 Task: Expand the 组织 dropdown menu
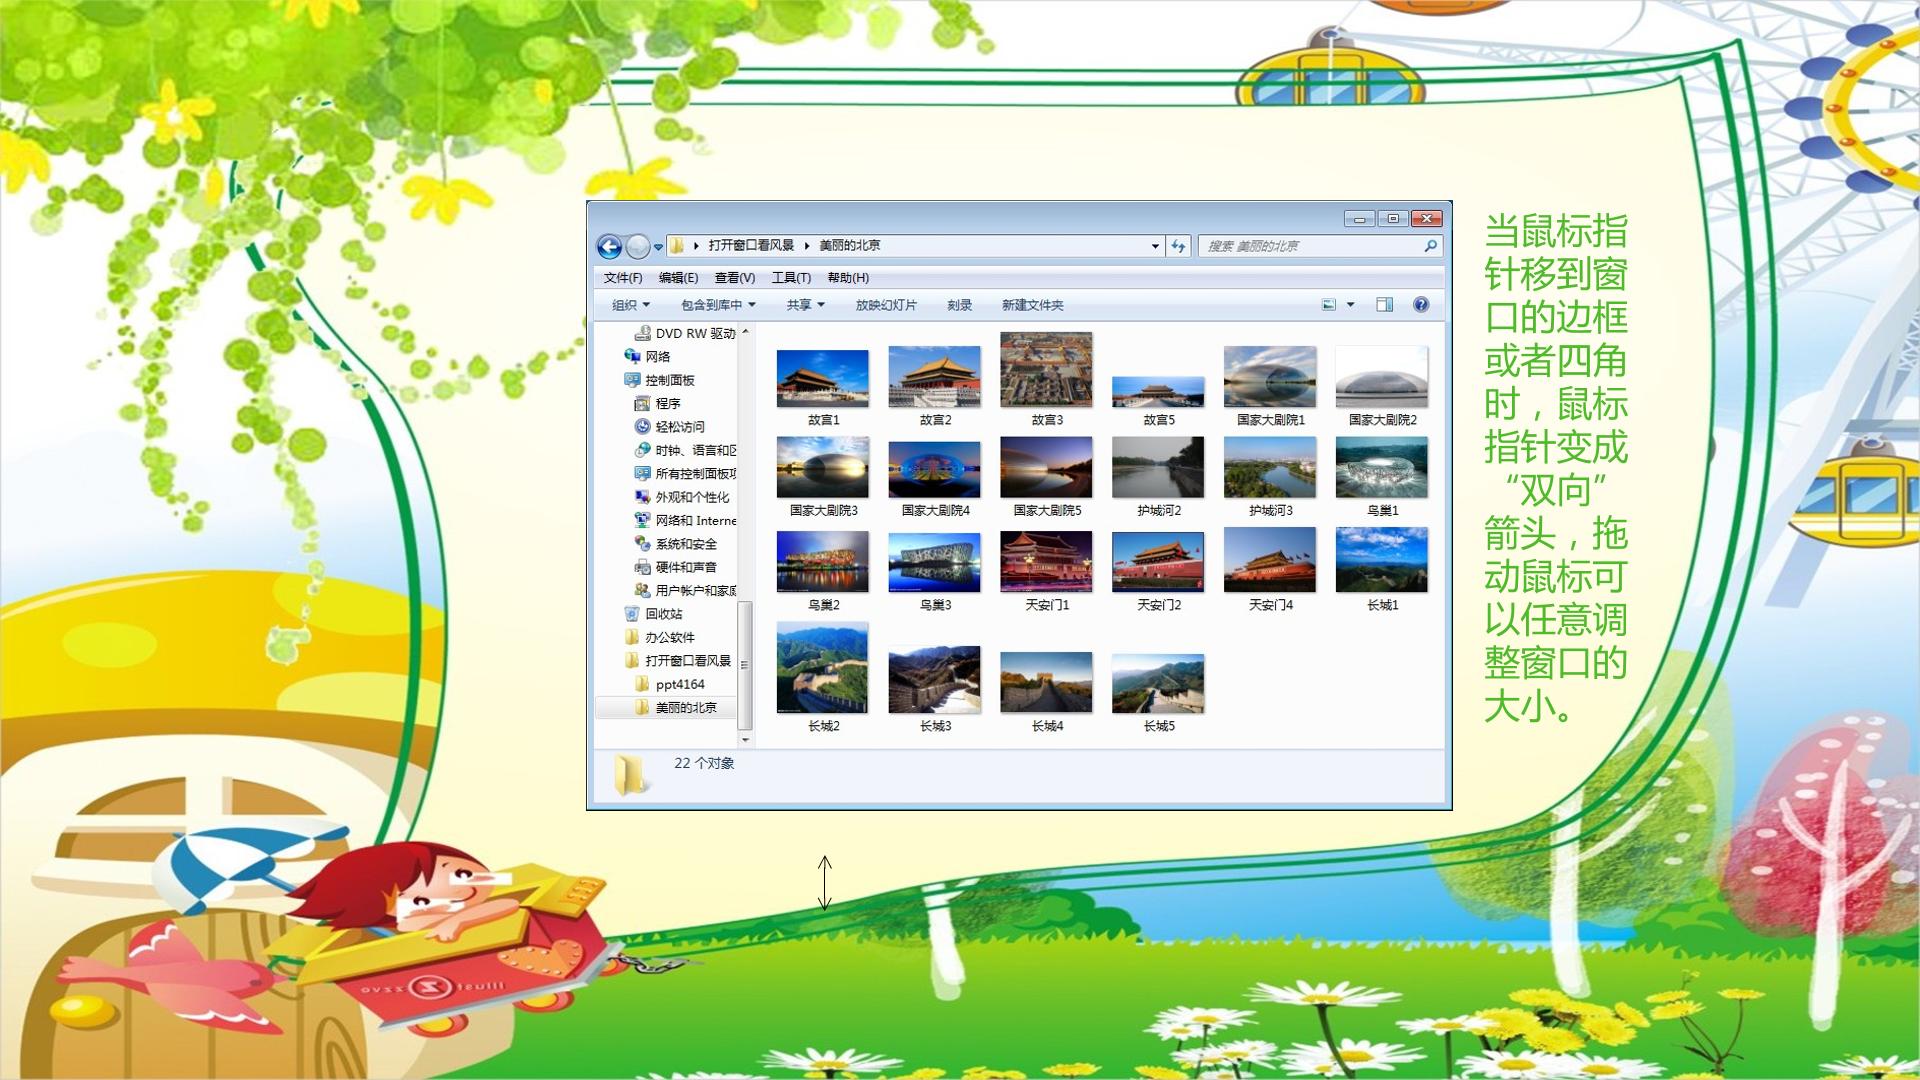(x=631, y=305)
